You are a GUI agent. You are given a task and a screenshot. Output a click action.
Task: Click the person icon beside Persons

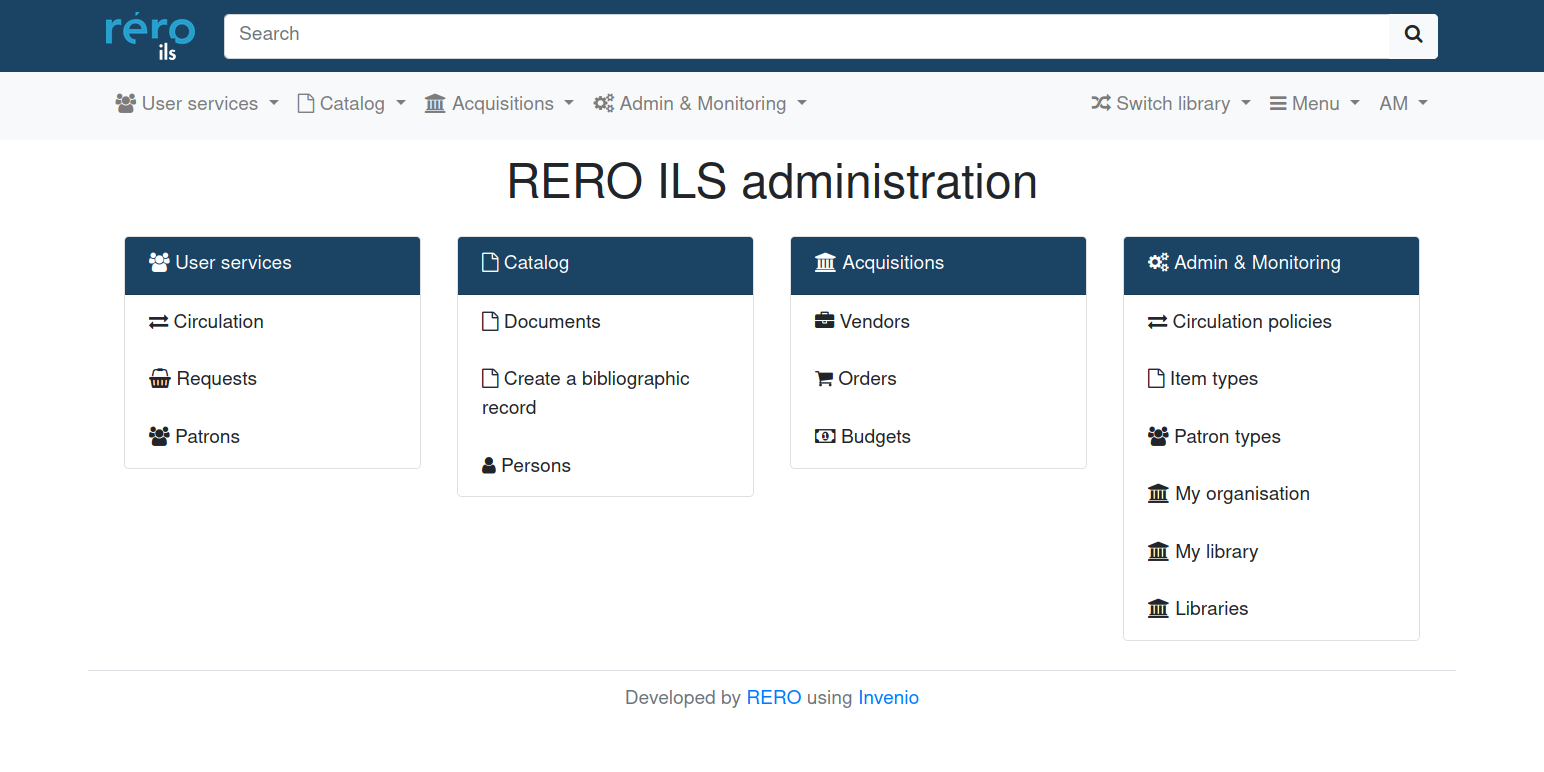(x=488, y=465)
